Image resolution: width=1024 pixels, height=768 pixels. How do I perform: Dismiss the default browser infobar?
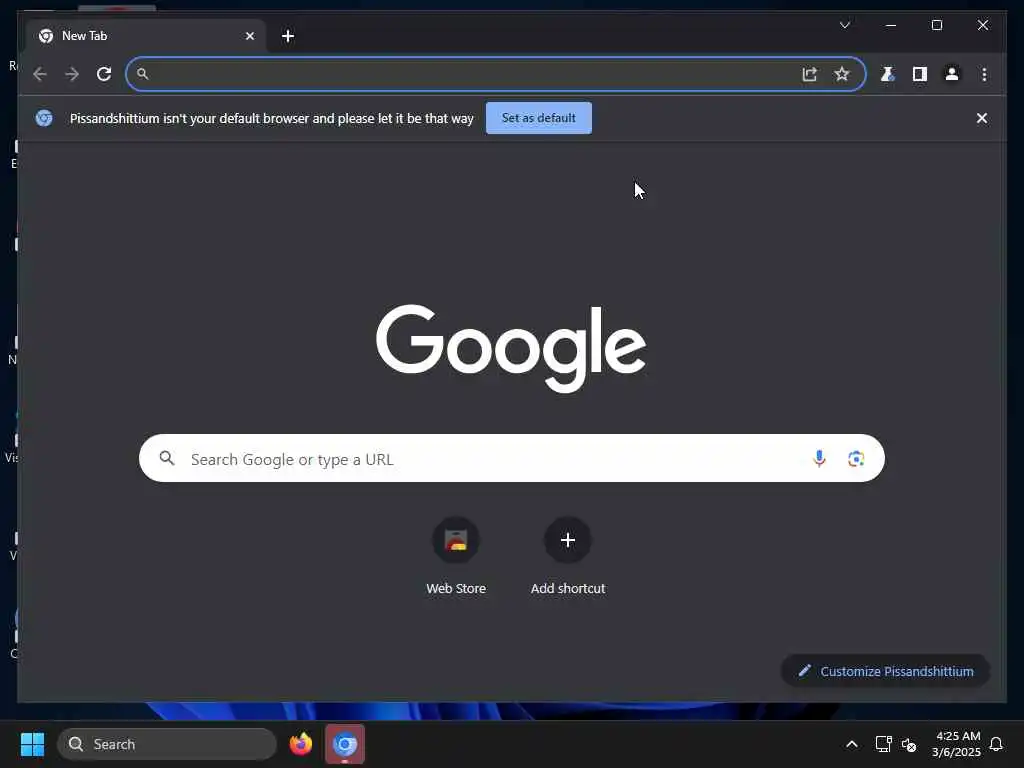click(982, 118)
